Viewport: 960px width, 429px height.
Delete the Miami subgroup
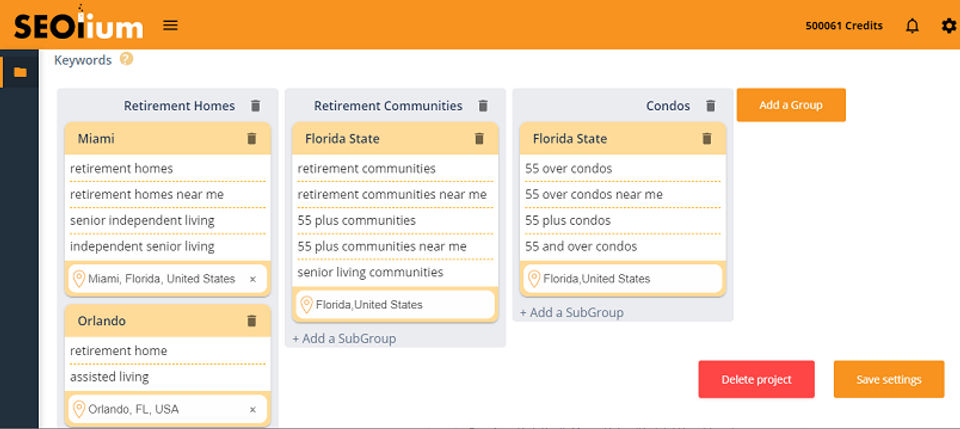coord(252,138)
